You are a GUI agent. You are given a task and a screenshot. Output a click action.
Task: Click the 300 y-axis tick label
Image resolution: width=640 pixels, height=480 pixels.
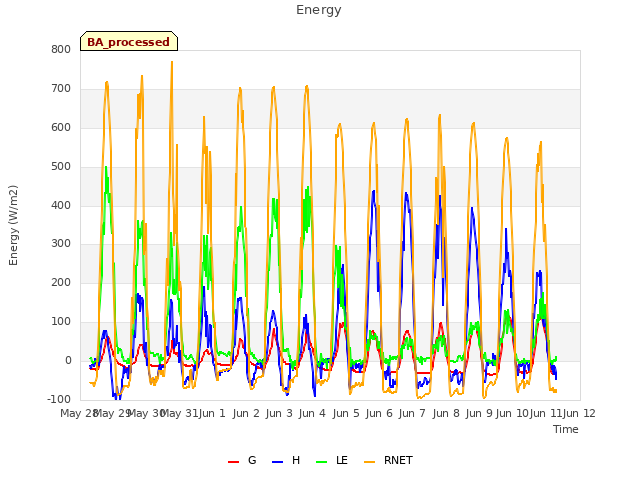click(x=61, y=244)
